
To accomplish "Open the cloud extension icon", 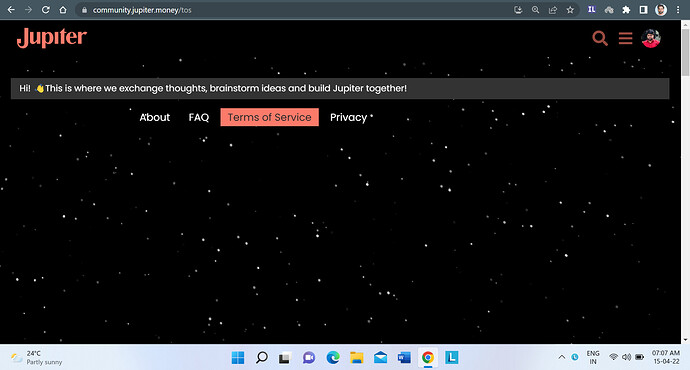I will (609, 10).
